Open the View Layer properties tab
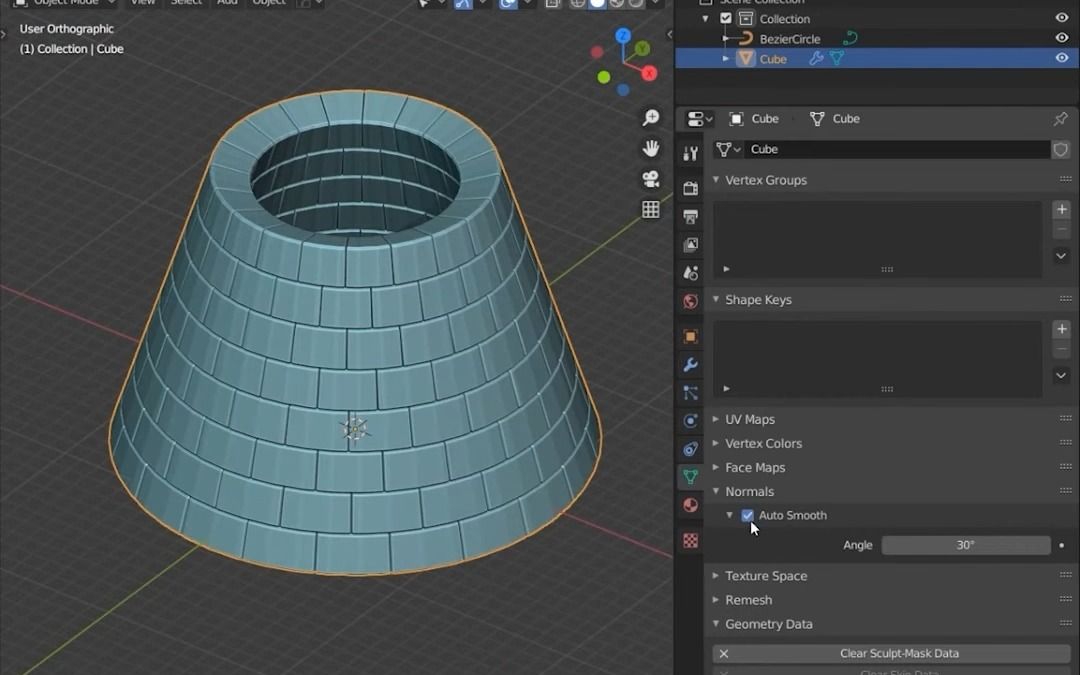The image size is (1080, 675). coord(690,245)
